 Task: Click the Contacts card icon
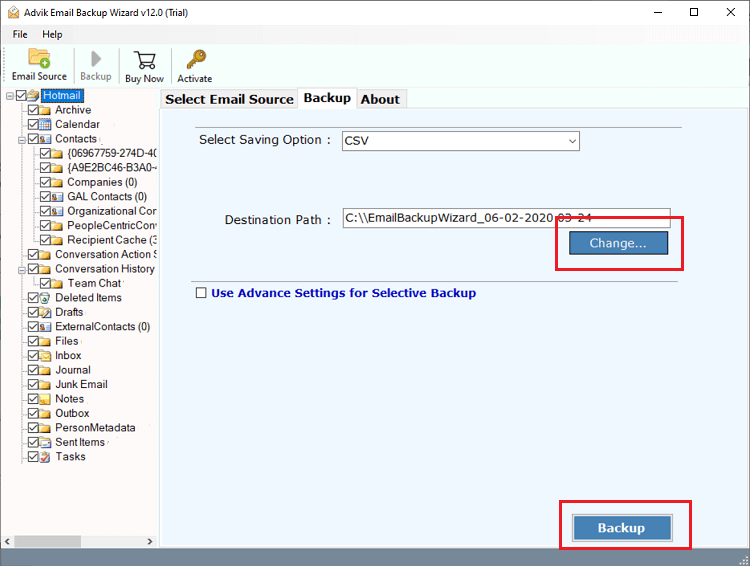pyautogui.click(x=45, y=139)
